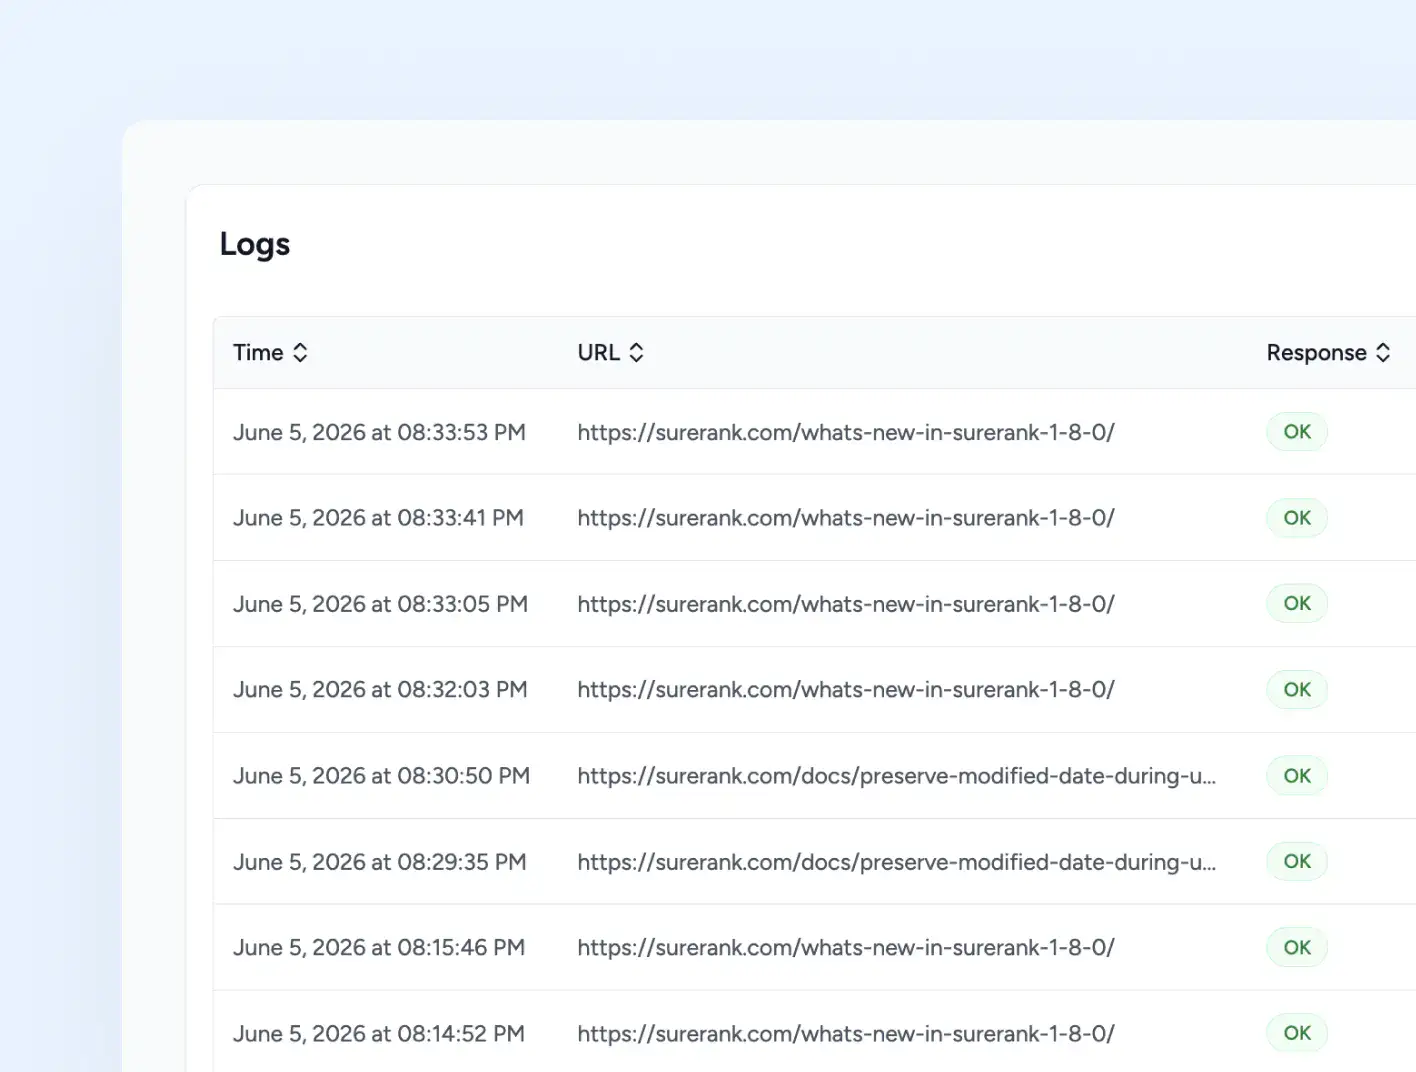The image size is (1416, 1072).
Task: Click the preserve-modified-date URL at 08:30:50 PM
Action: [897, 776]
